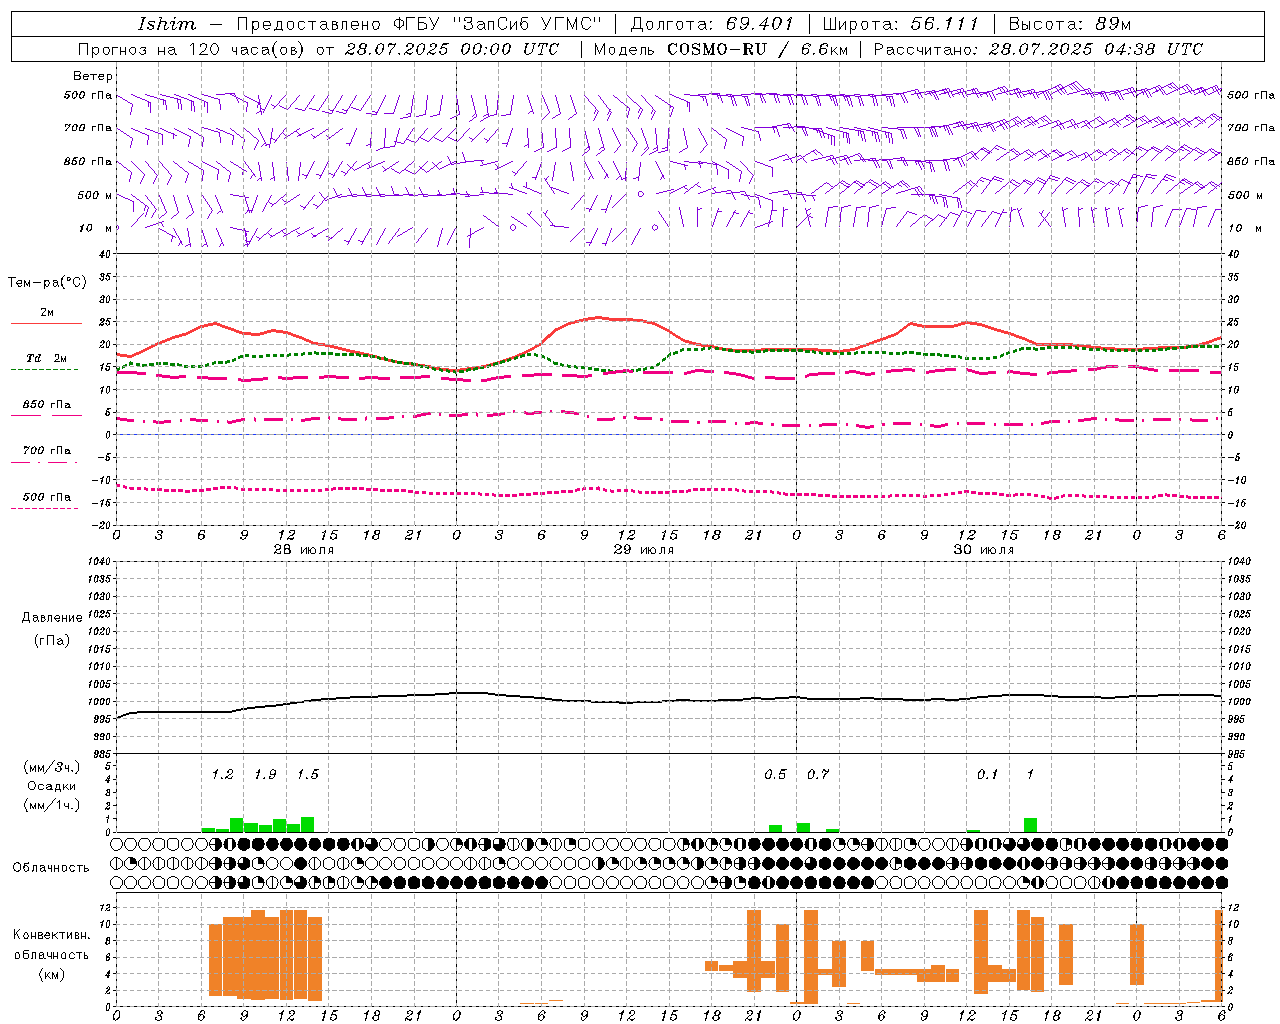Select the precipitation value "1.2"
The width and height of the screenshot is (1280, 1024).
click(x=222, y=774)
